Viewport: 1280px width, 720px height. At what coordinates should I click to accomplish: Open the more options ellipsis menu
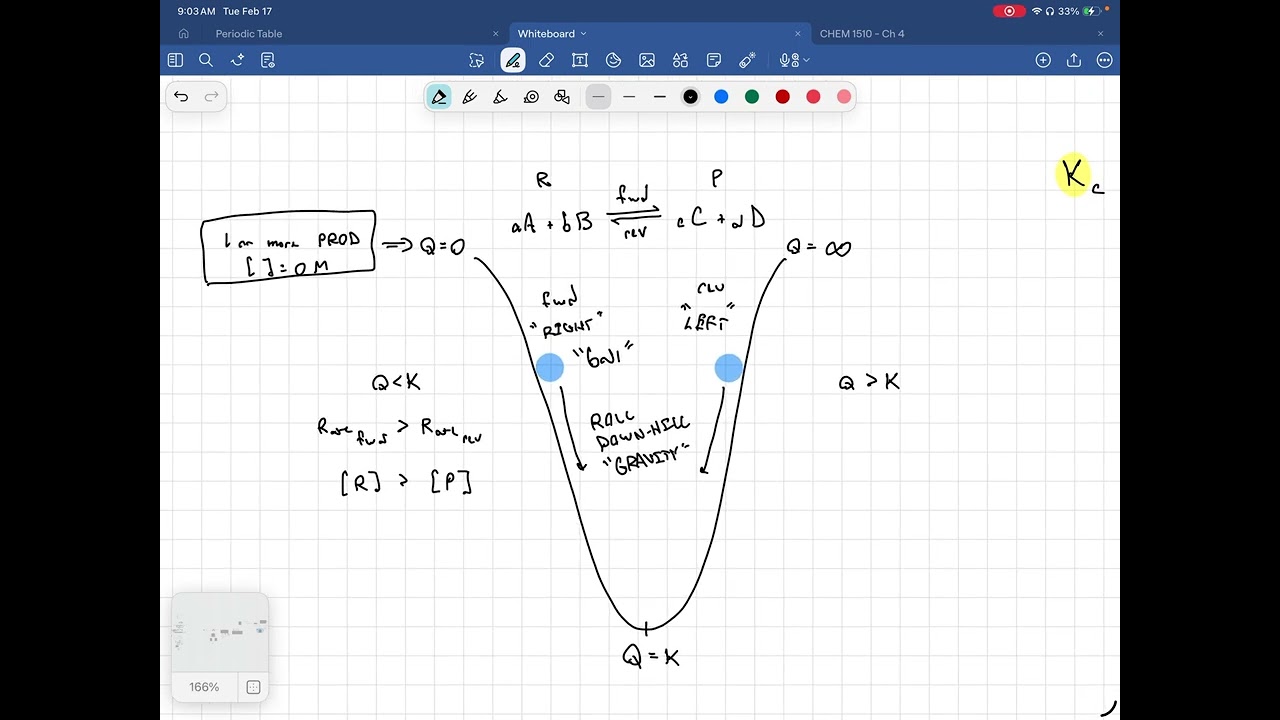tap(1105, 60)
